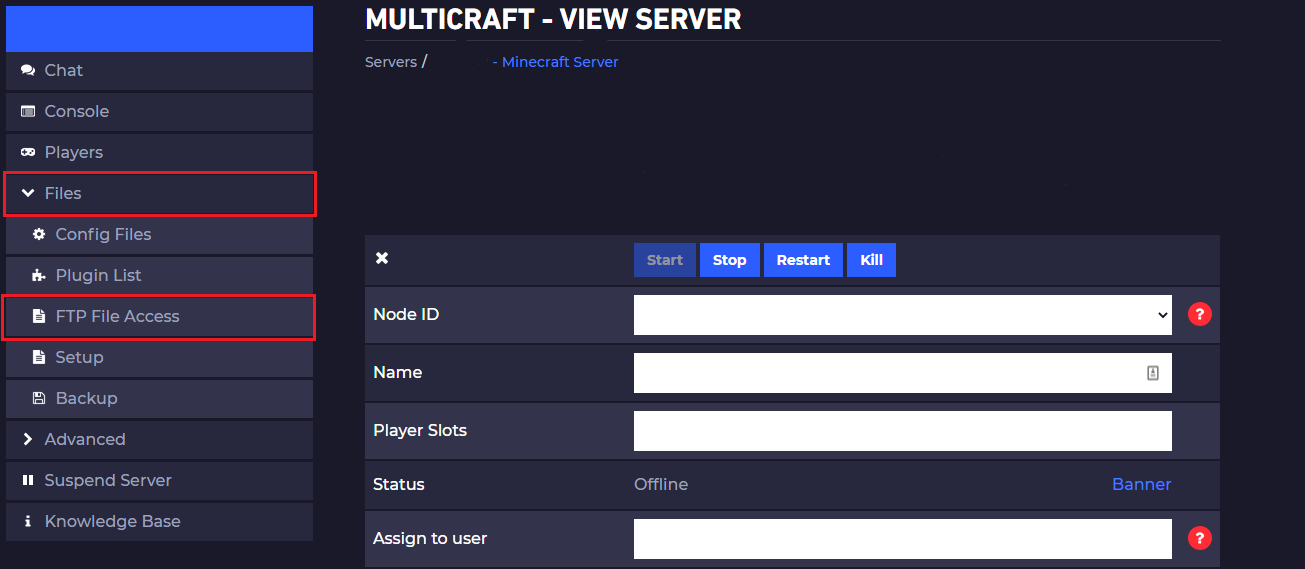Image resolution: width=1305 pixels, height=569 pixels.
Task: Click into the Player Slots input field
Action: (x=902, y=431)
